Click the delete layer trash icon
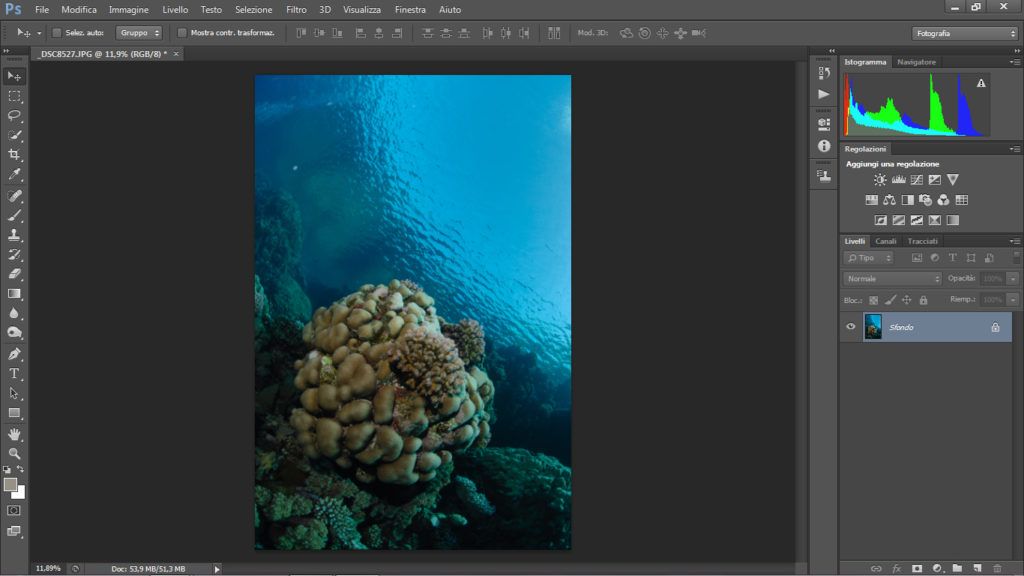The image size is (1024, 576). tap(997, 568)
